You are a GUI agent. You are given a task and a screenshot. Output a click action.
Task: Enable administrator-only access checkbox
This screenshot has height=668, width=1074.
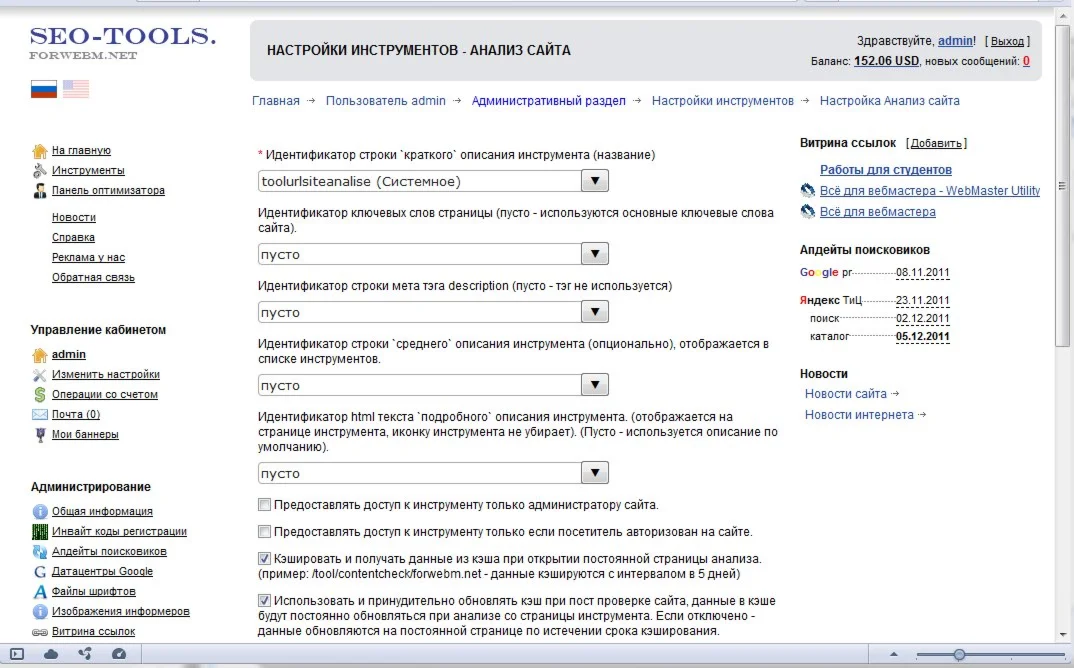(265, 505)
